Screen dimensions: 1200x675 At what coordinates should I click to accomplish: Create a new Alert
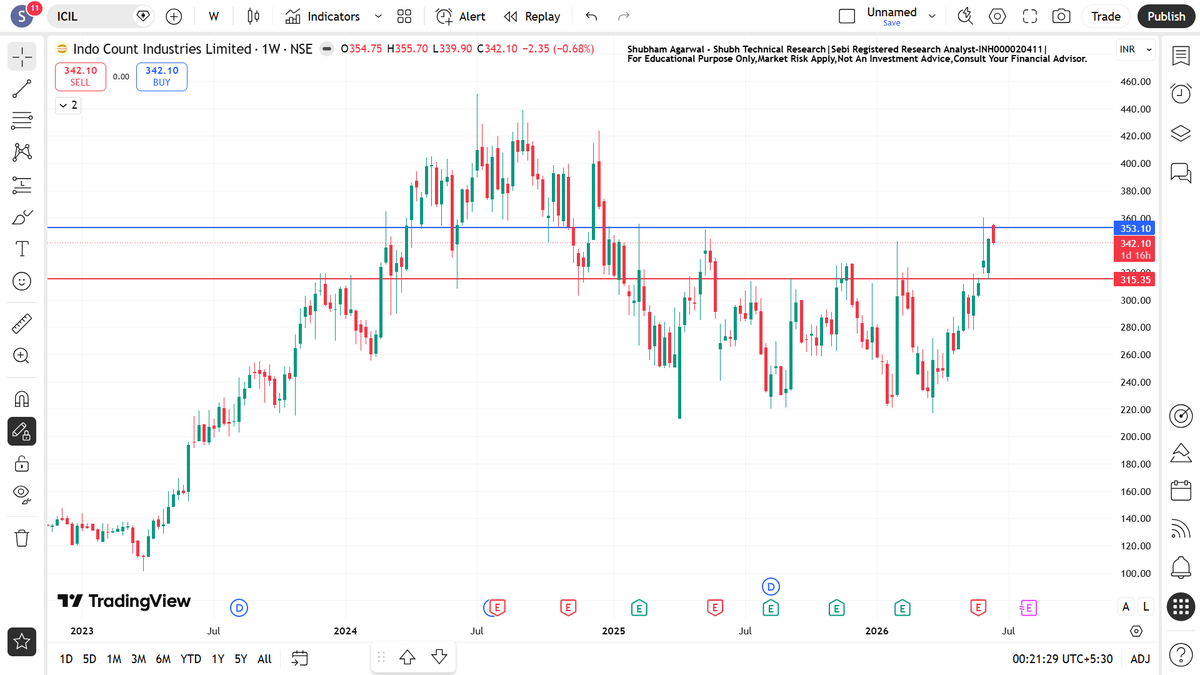pos(461,16)
